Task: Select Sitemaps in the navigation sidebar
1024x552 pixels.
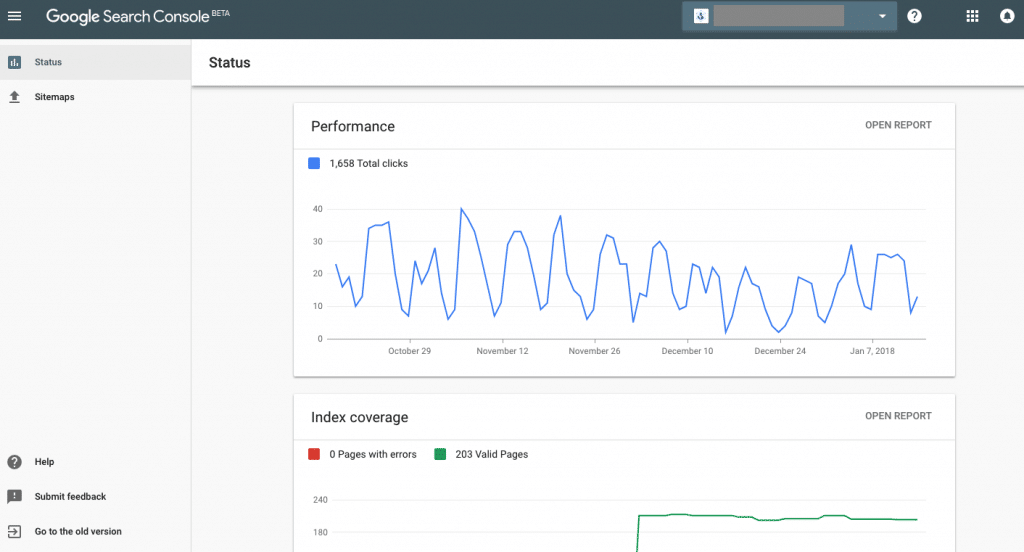Action: (x=54, y=97)
